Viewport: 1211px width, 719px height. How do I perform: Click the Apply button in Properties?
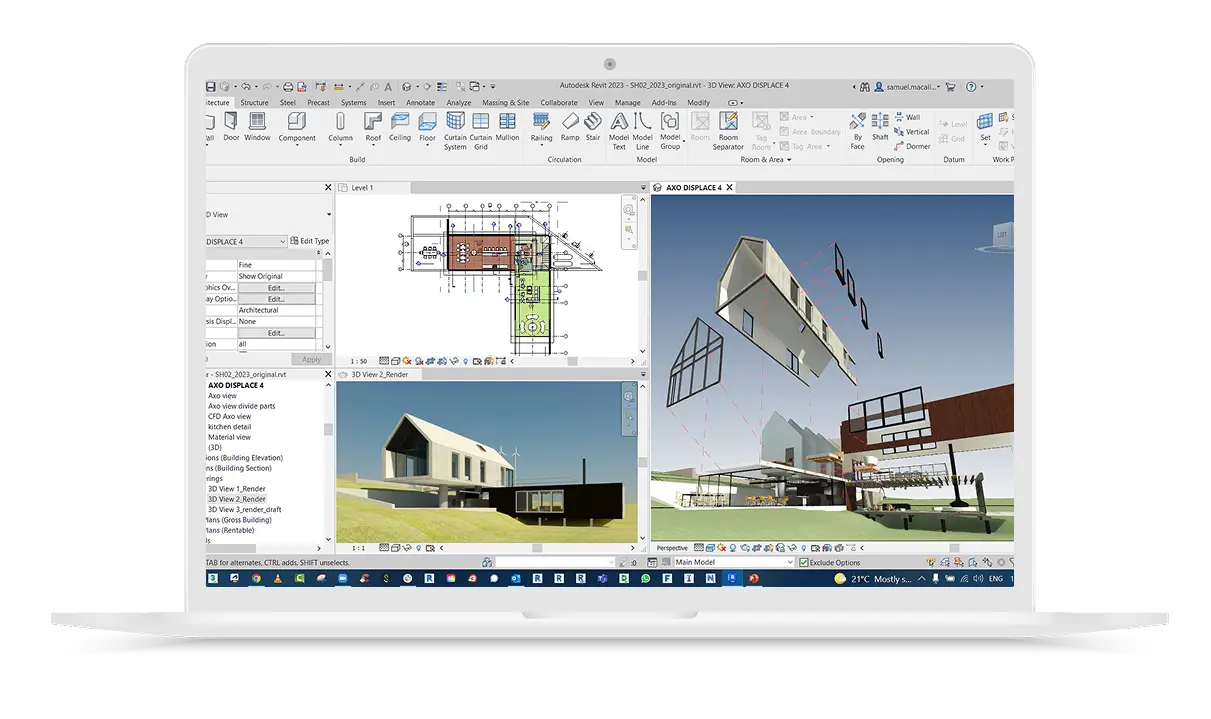[x=311, y=359]
